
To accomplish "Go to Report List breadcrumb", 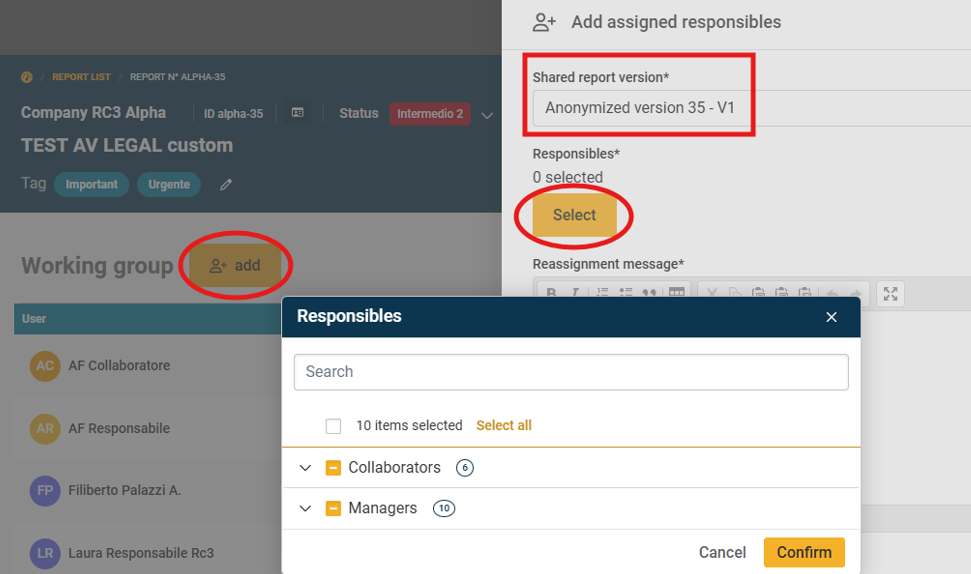I will click(81, 77).
